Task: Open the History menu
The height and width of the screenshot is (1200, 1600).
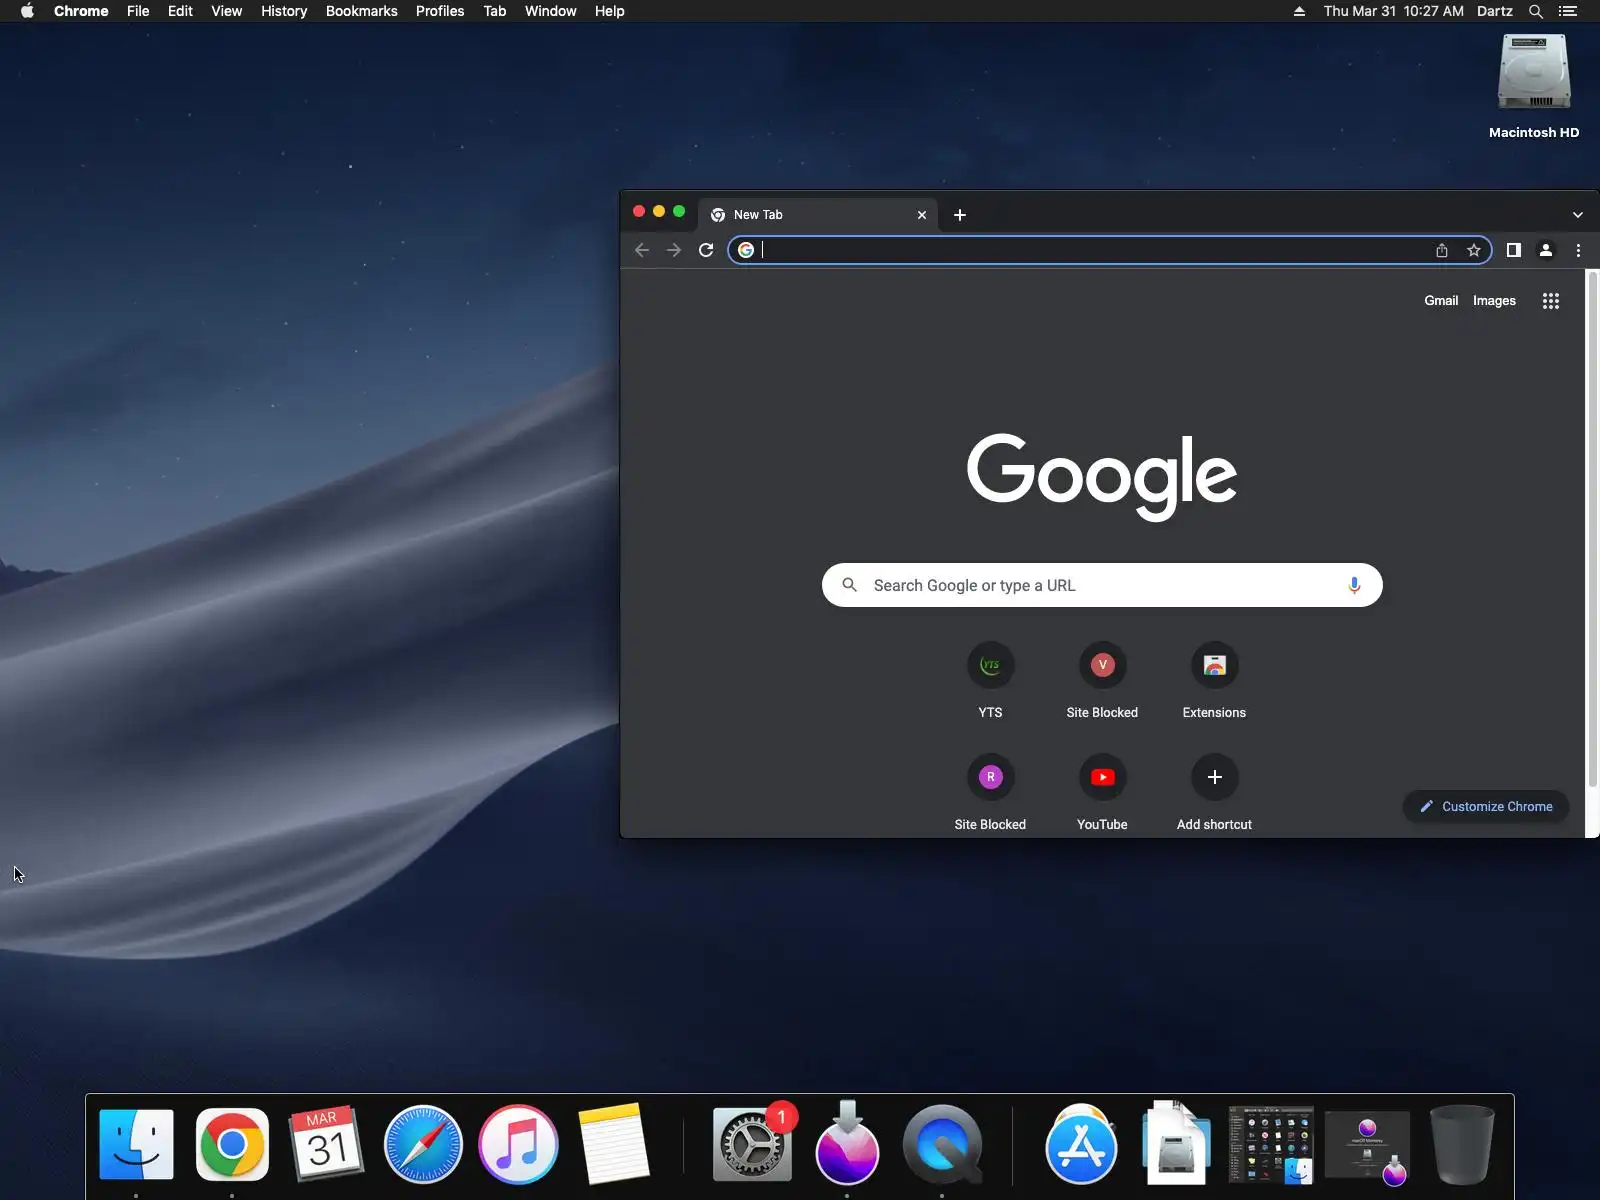Action: click(x=284, y=11)
